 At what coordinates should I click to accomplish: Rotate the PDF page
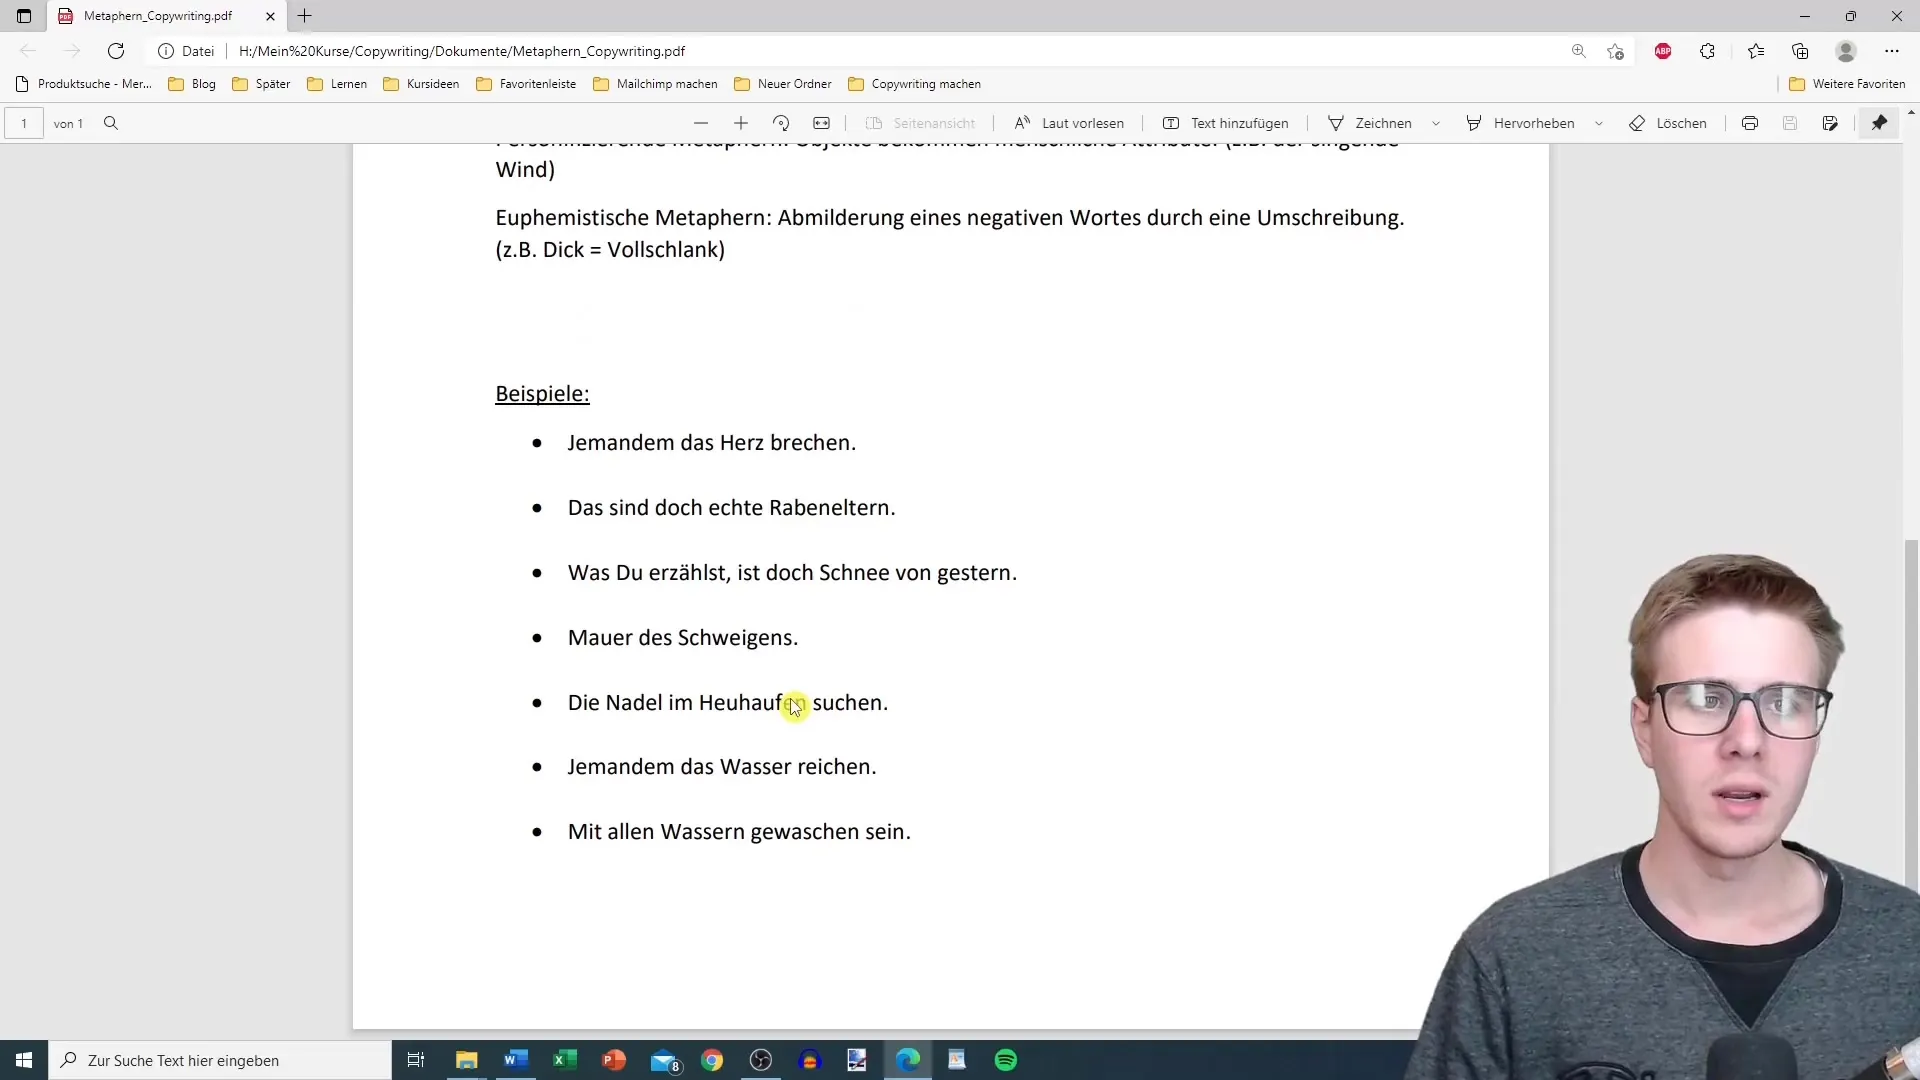coord(781,123)
